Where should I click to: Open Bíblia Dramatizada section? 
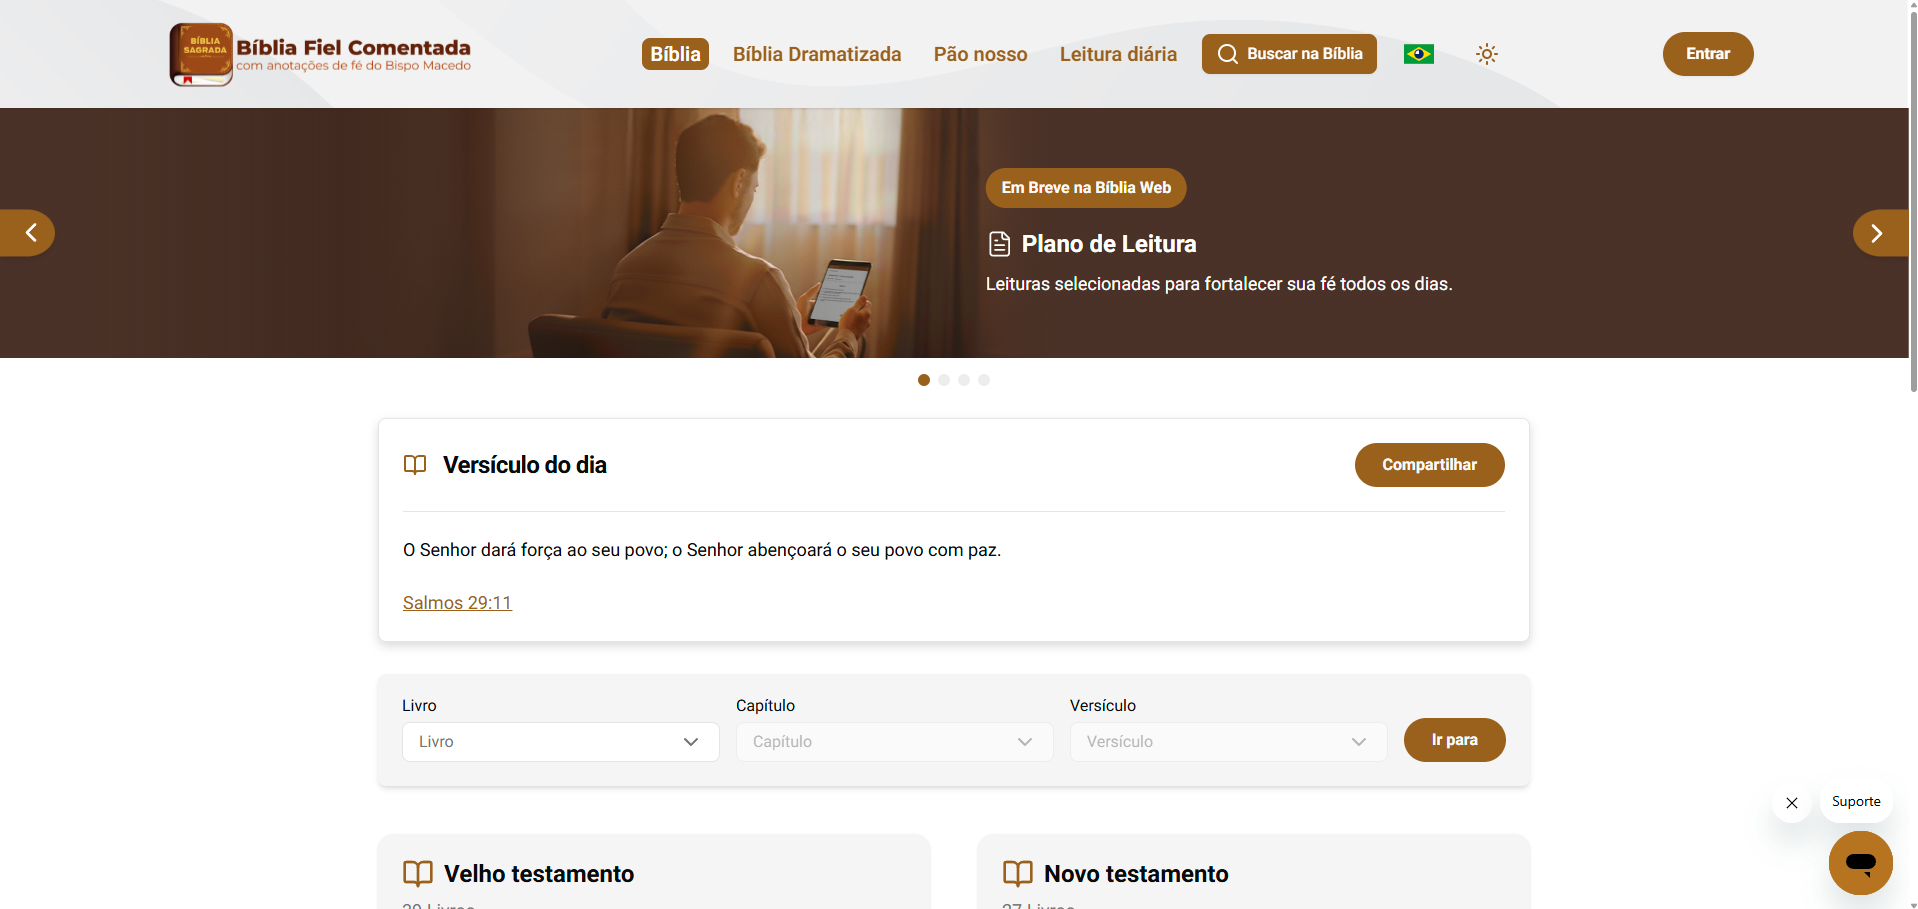click(817, 54)
